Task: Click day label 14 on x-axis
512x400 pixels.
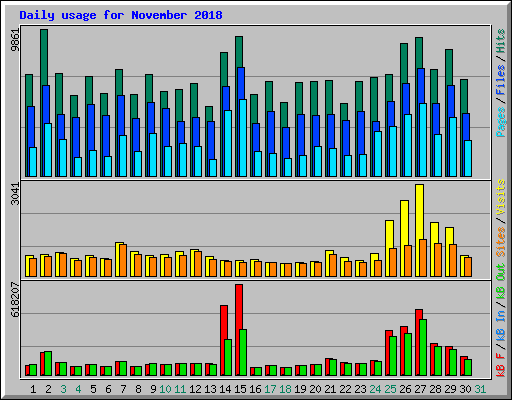Action: coord(225,389)
